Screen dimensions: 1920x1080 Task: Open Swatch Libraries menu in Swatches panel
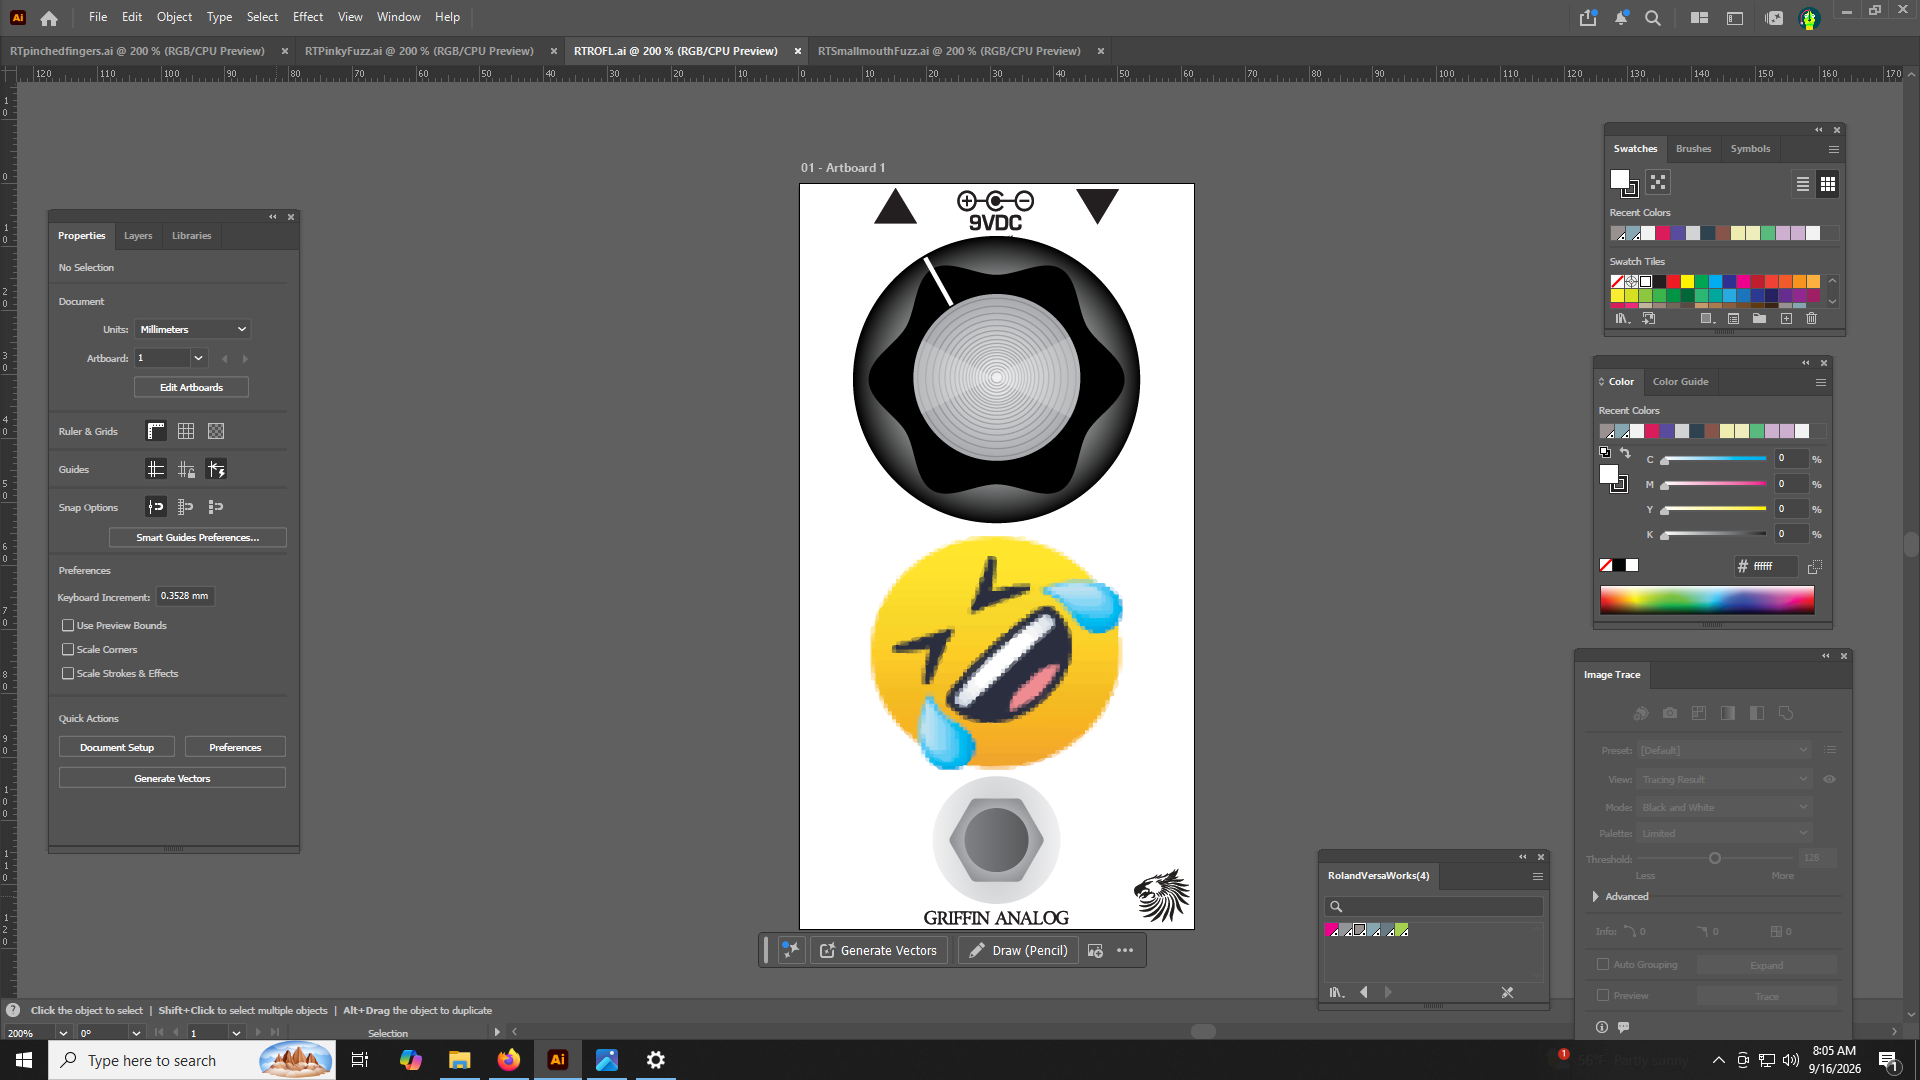[1622, 319]
